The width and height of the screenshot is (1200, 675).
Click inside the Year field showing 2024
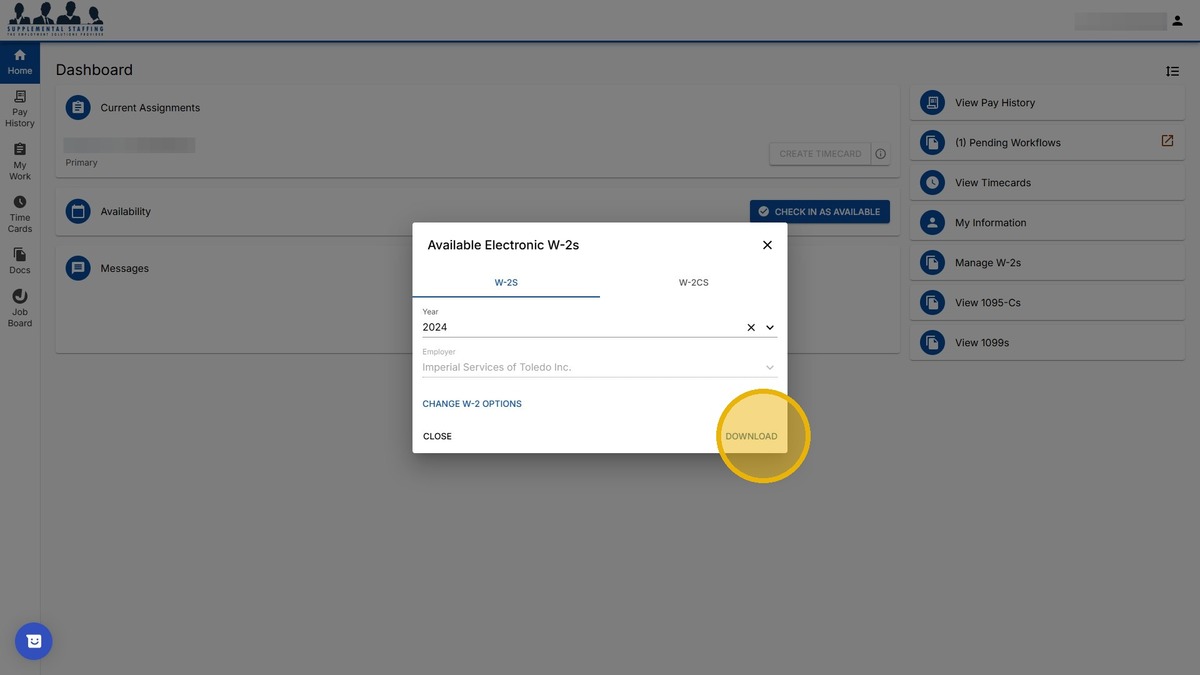coord(580,328)
